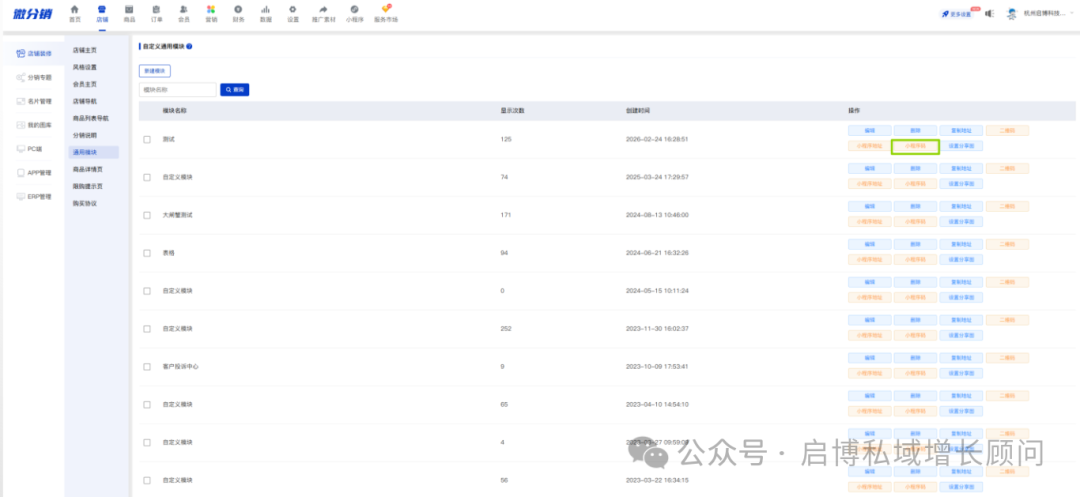
Task: Focus the 模块名称 search input field
Action: coord(177,90)
